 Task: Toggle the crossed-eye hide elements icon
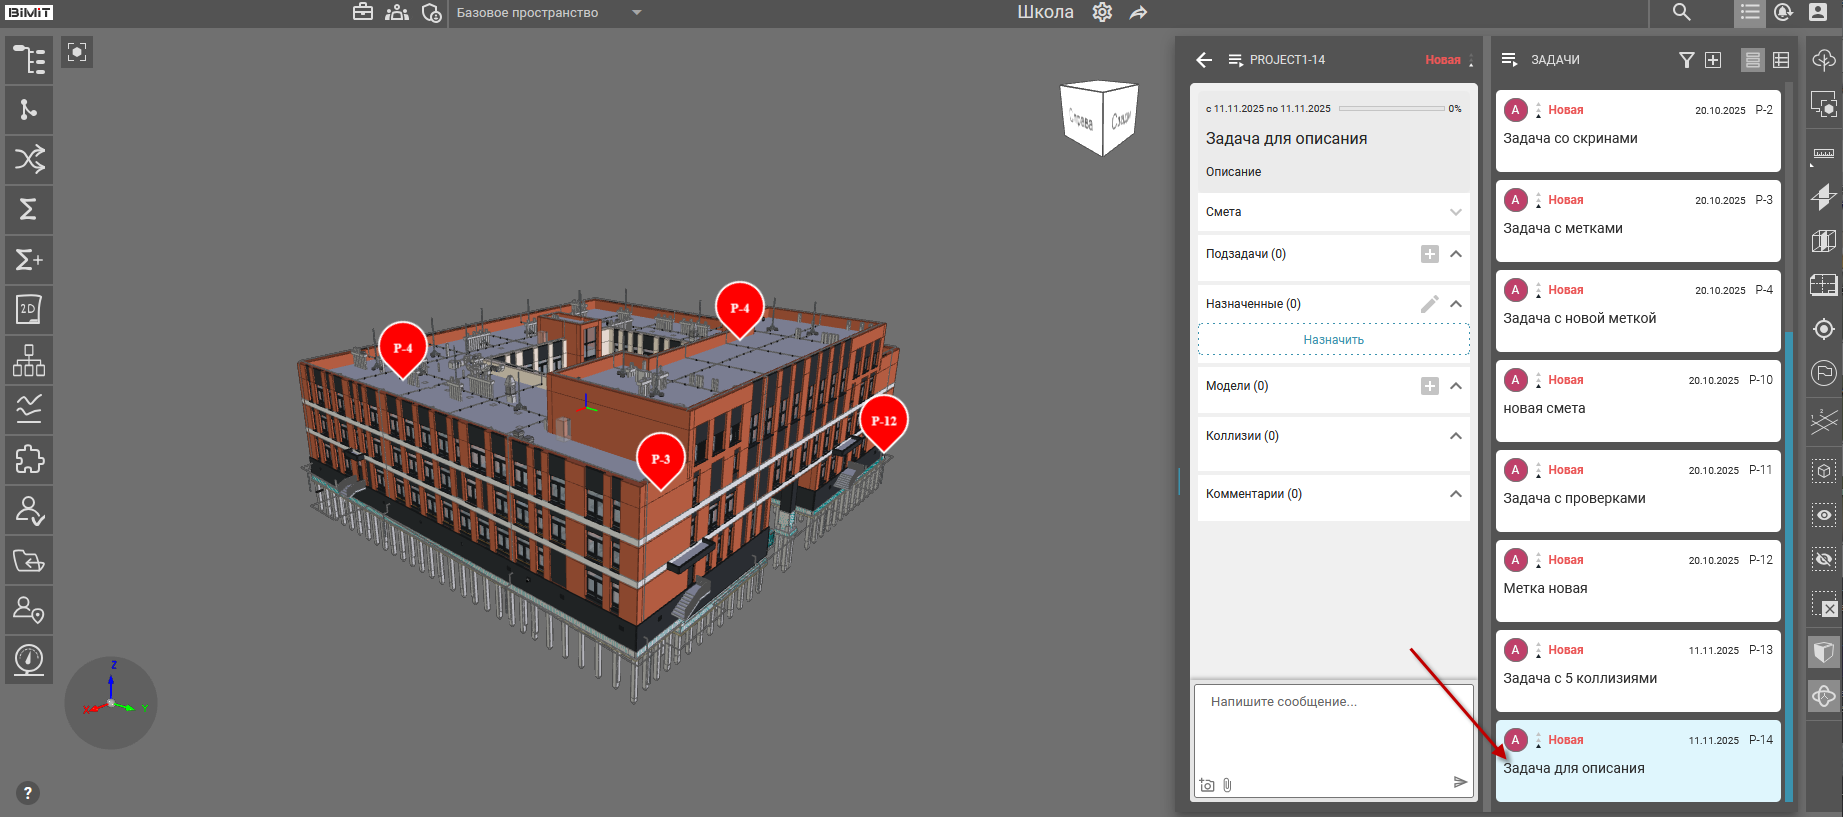click(x=1824, y=559)
